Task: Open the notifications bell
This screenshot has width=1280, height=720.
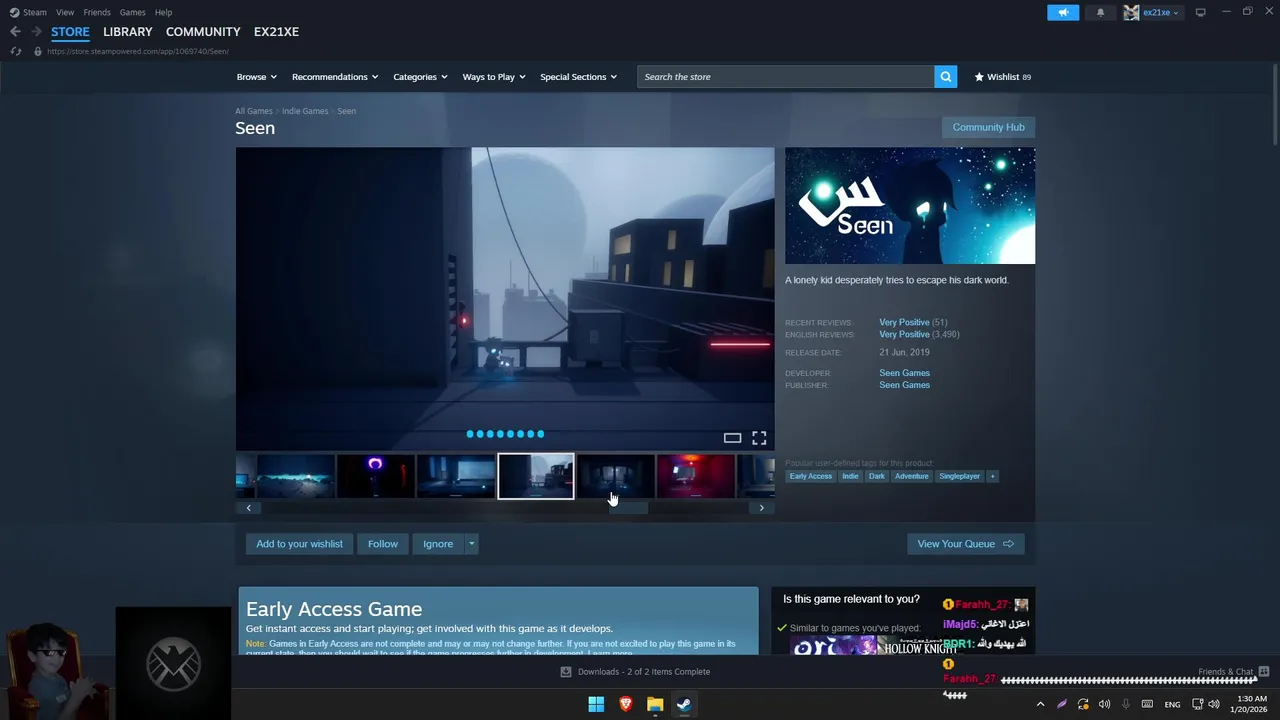Action: pos(1100,12)
